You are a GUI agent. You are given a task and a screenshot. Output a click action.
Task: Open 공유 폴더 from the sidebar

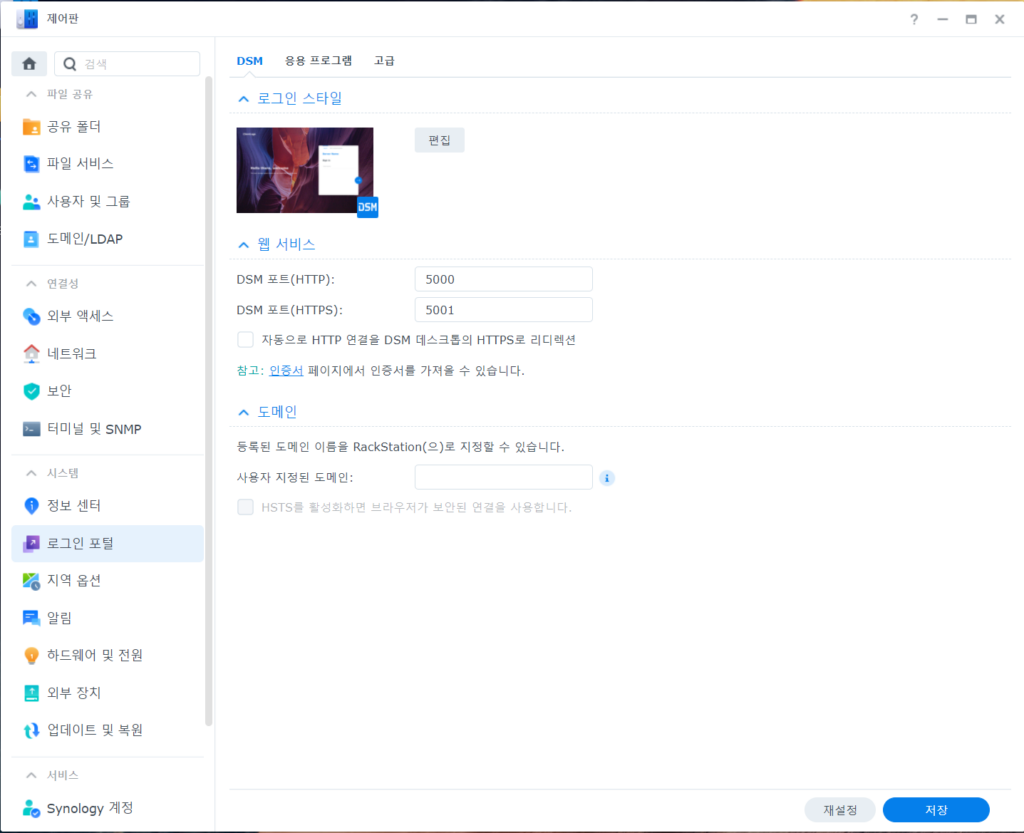(74, 127)
